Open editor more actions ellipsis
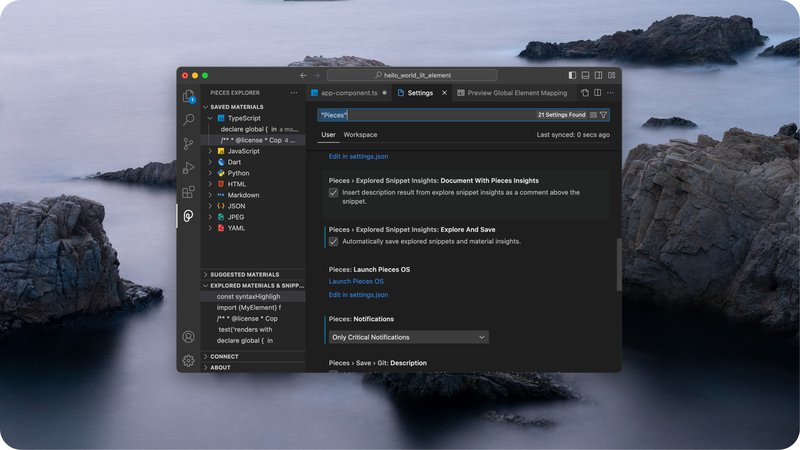Viewport: 800px width, 450px height. point(610,93)
